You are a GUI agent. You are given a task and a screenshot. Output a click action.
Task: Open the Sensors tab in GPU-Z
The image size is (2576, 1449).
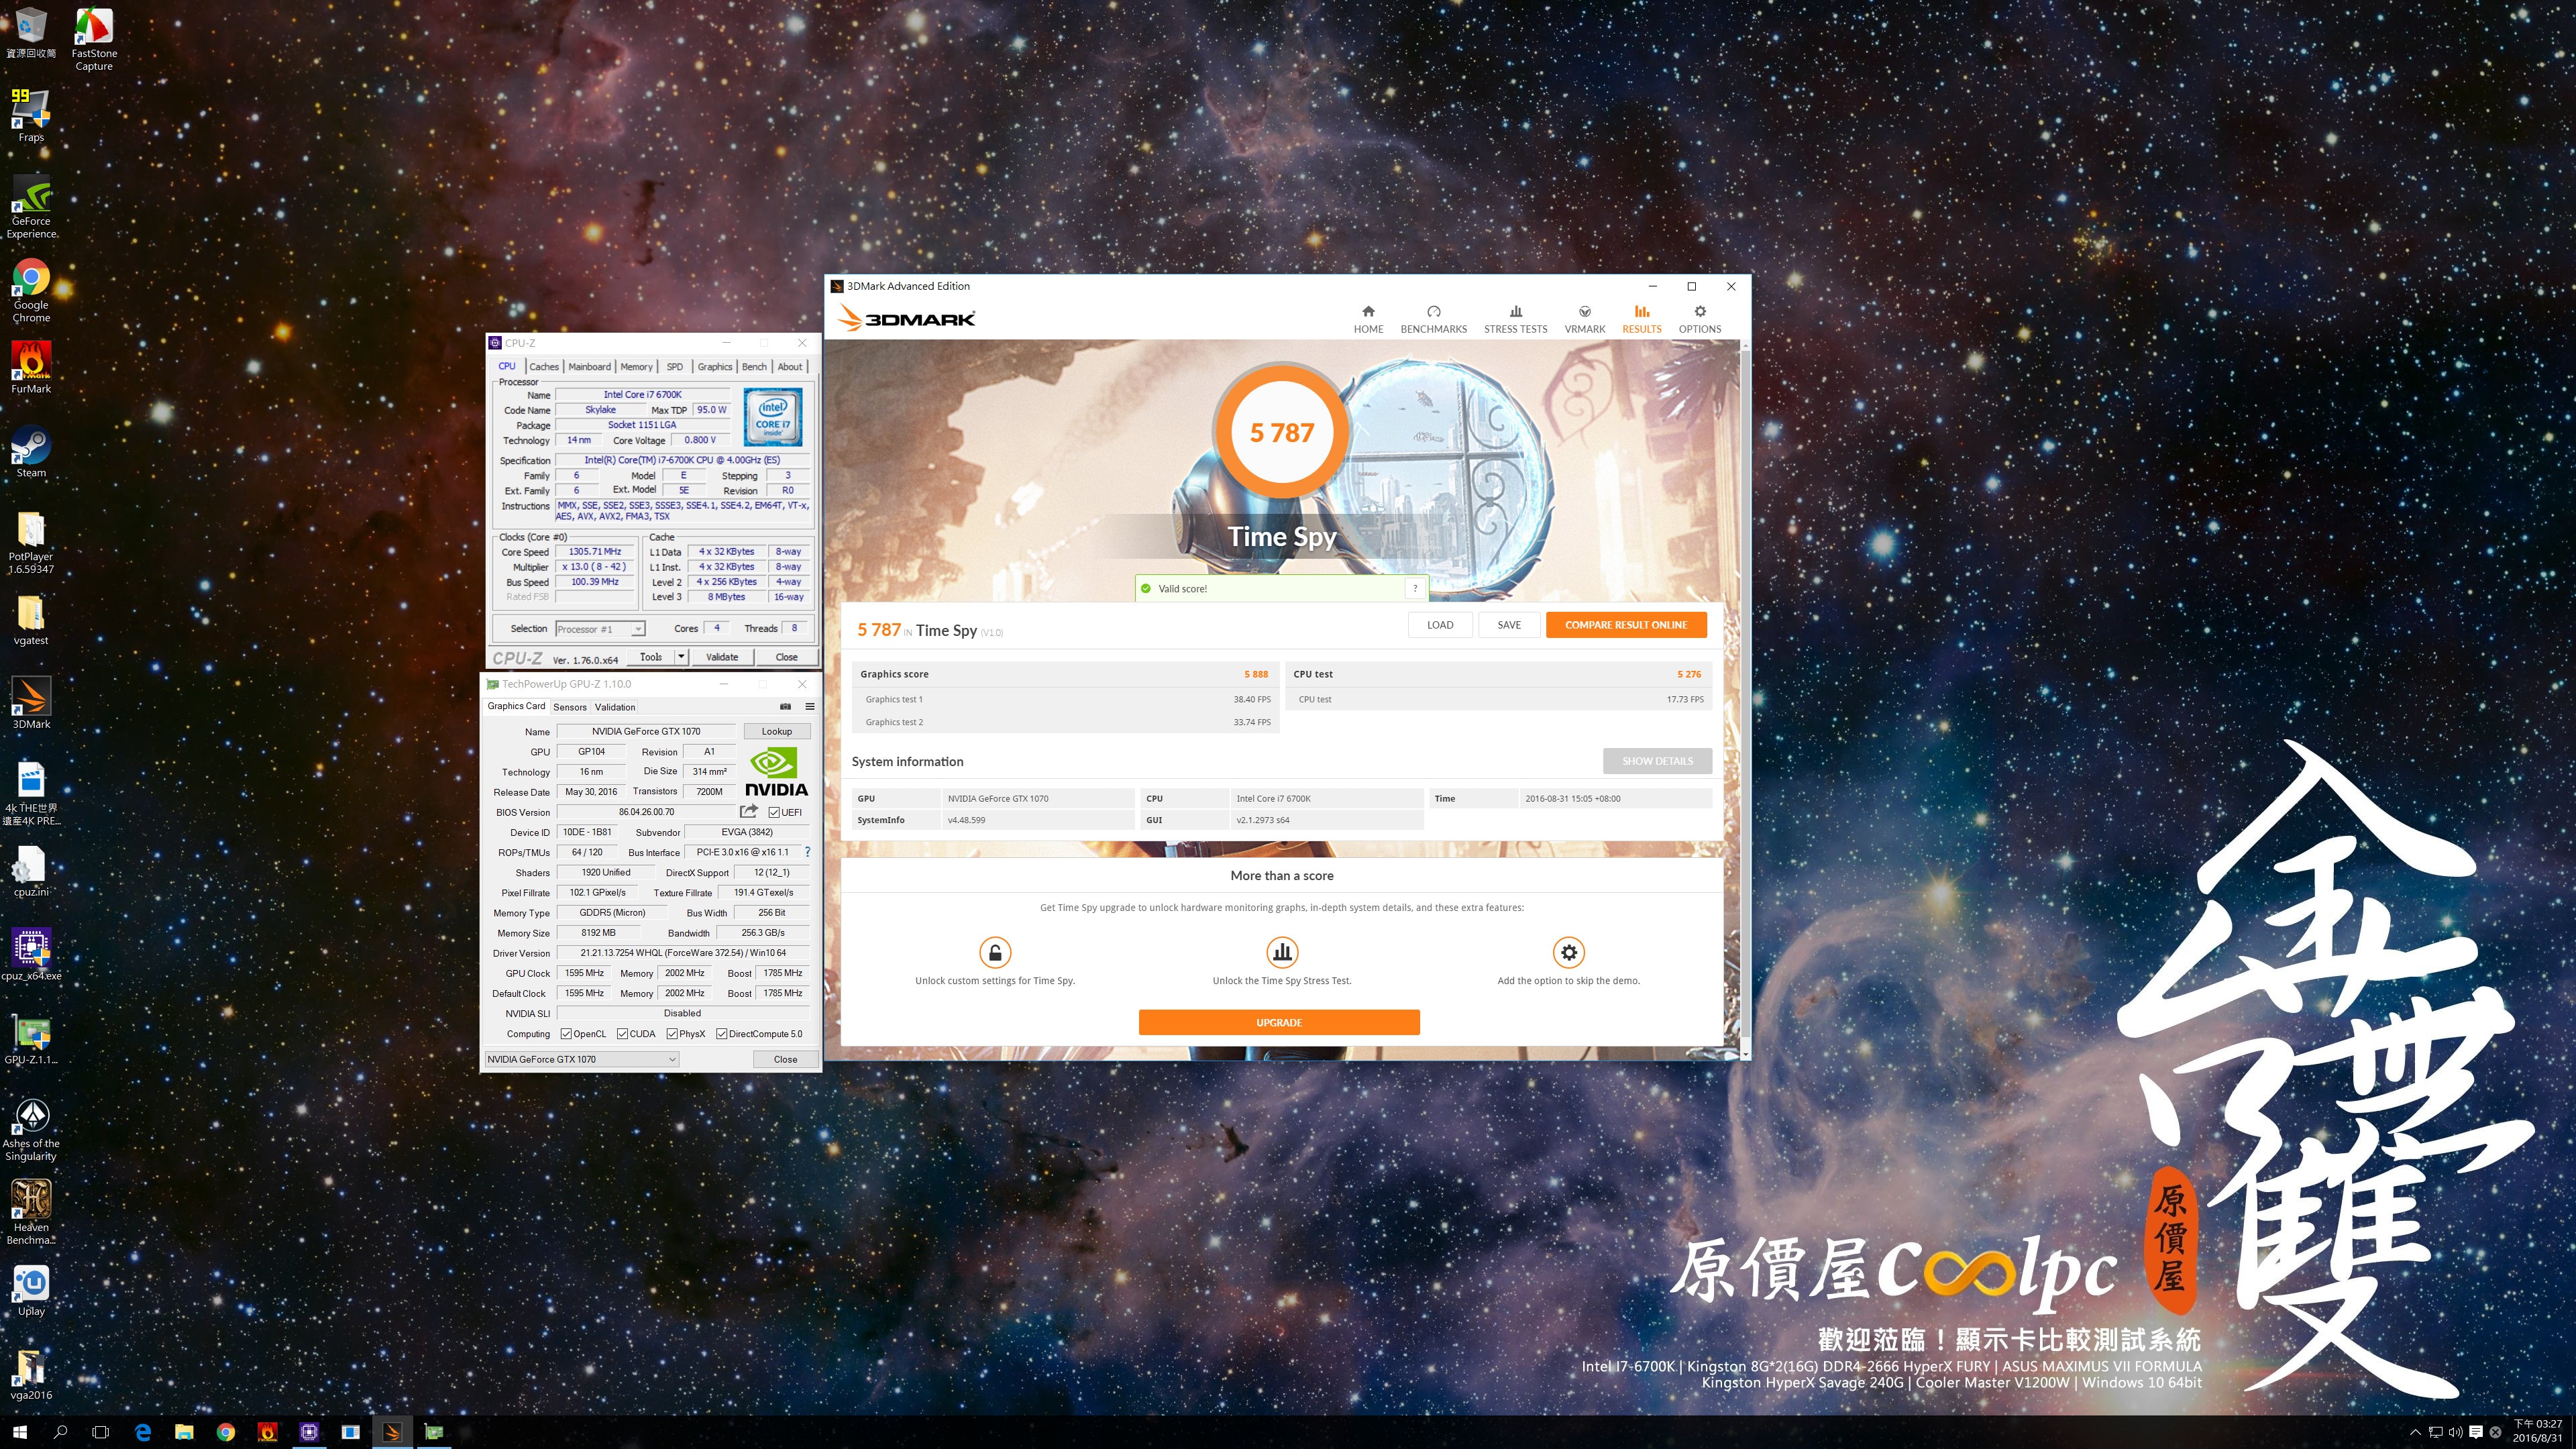click(570, 707)
